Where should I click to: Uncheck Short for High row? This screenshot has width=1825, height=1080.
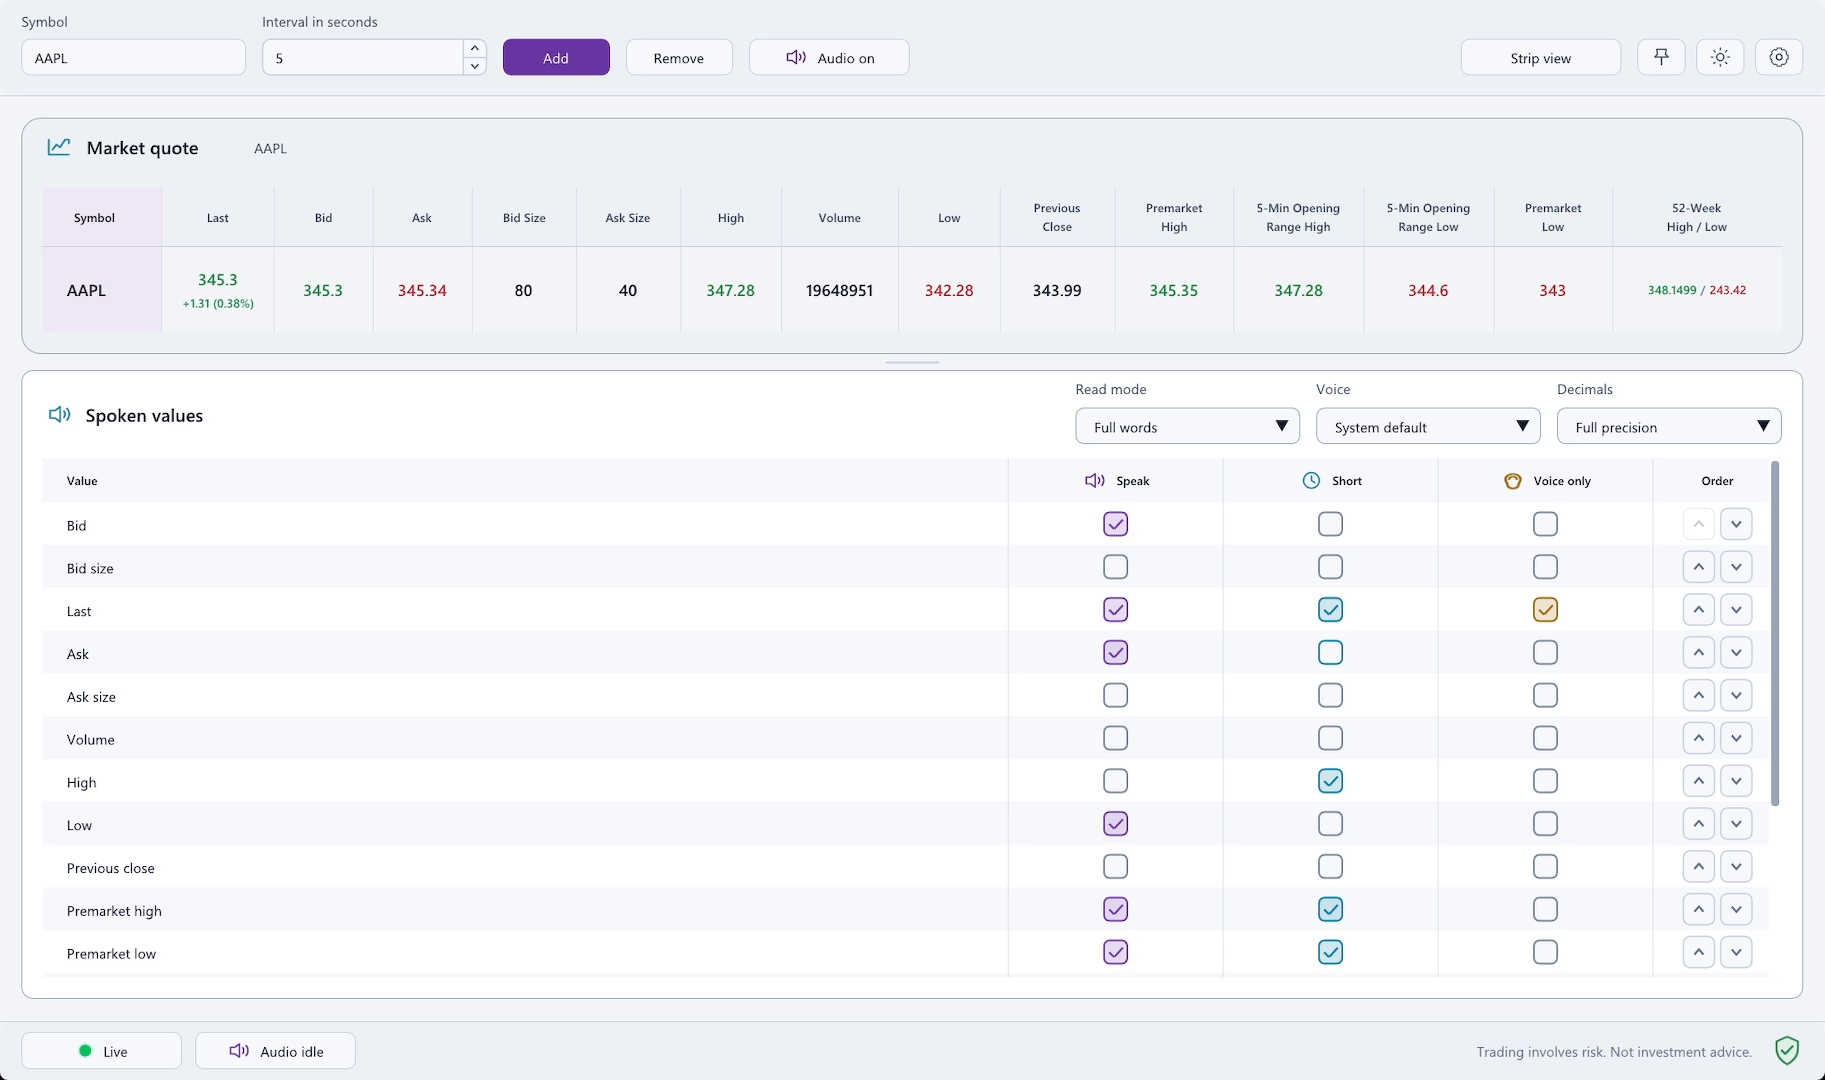pyautogui.click(x=1330, y=781)
